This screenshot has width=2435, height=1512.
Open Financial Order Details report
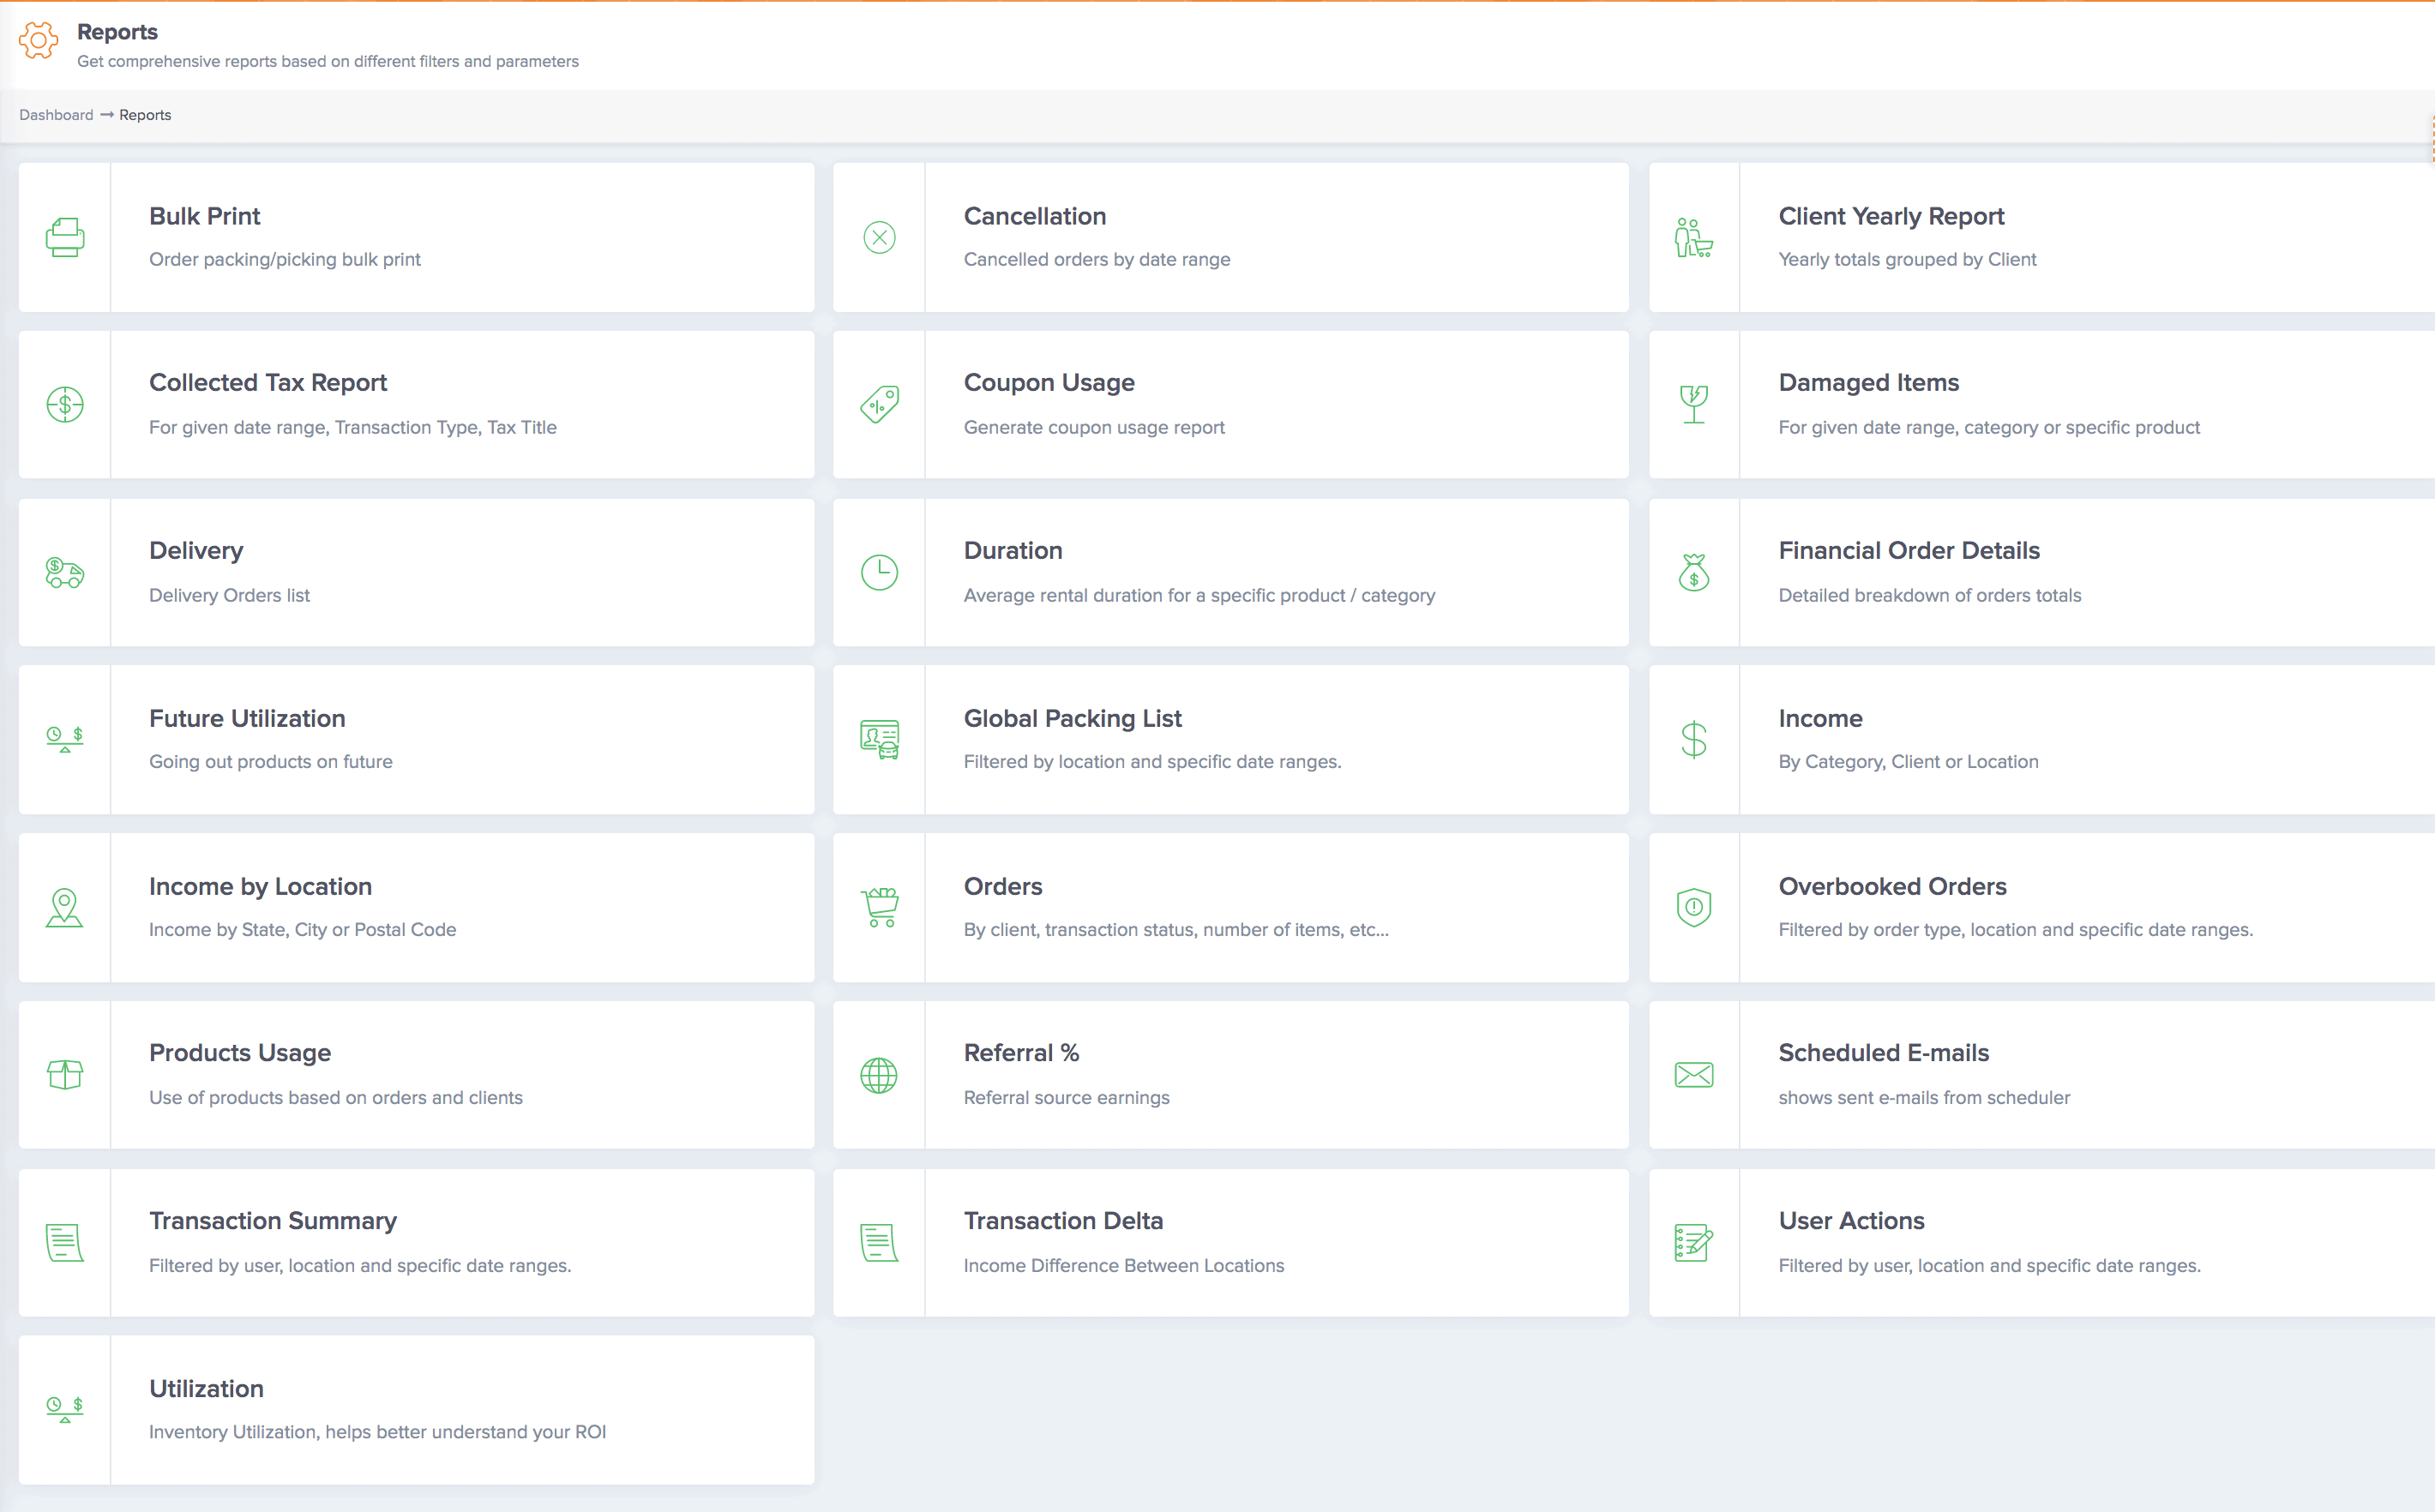click(x=1908, y=551)
